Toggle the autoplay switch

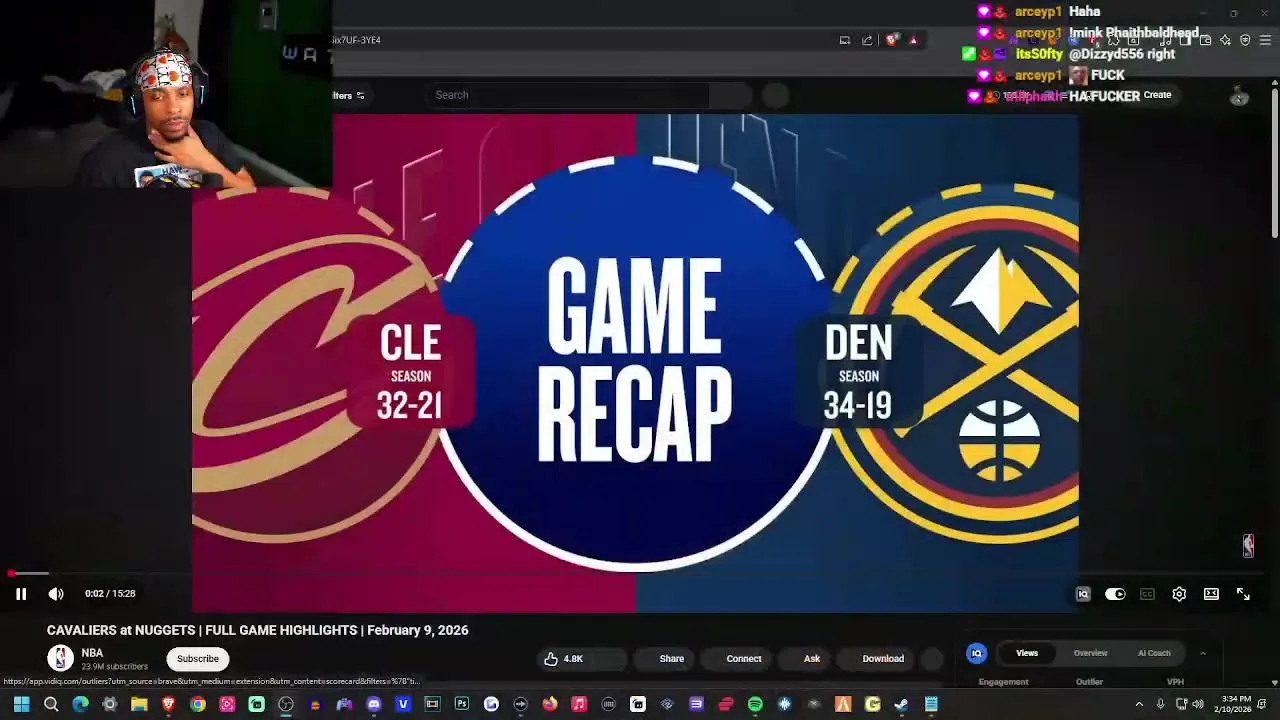tap(1115, 594)
